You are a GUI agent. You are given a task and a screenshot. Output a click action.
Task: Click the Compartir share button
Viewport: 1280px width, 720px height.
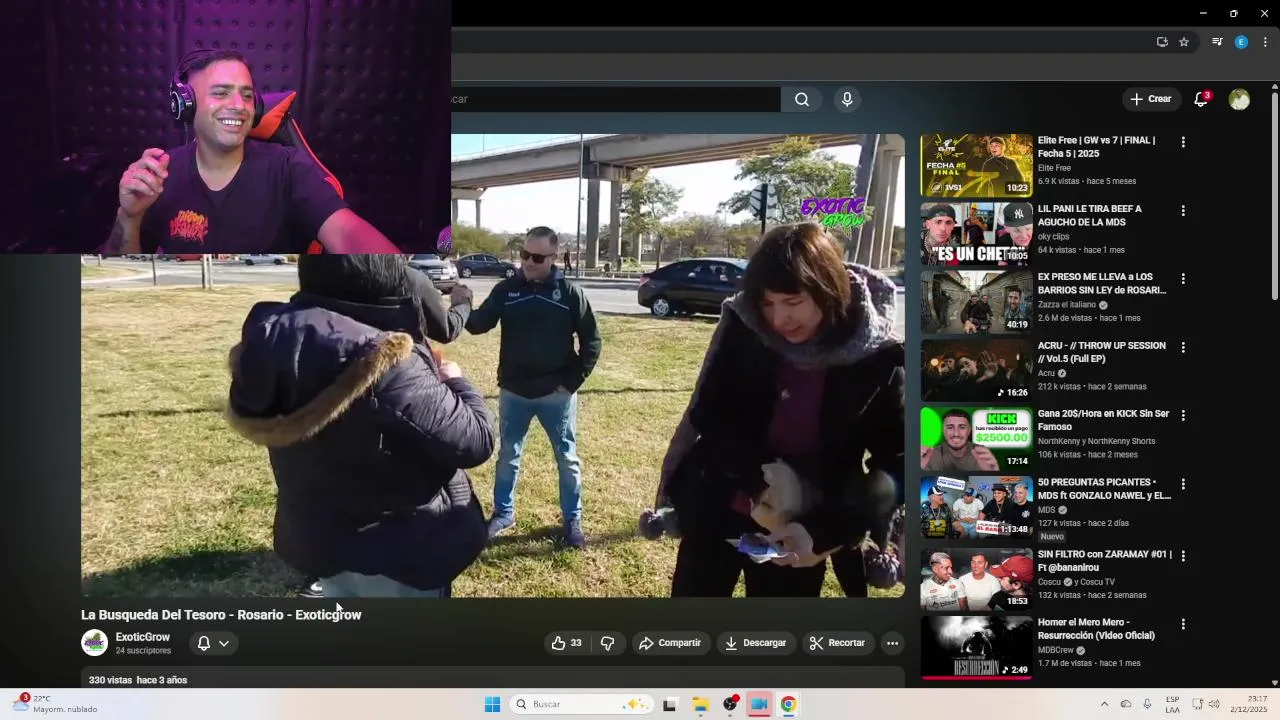pyautogui.click(x=670, y=643)
